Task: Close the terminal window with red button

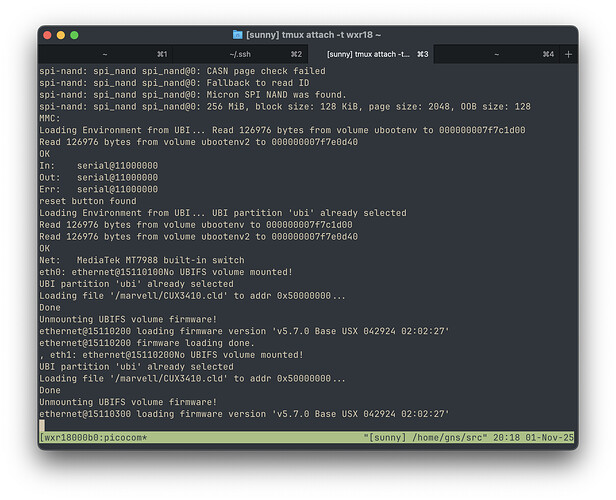Action: (x=48, y=35)
